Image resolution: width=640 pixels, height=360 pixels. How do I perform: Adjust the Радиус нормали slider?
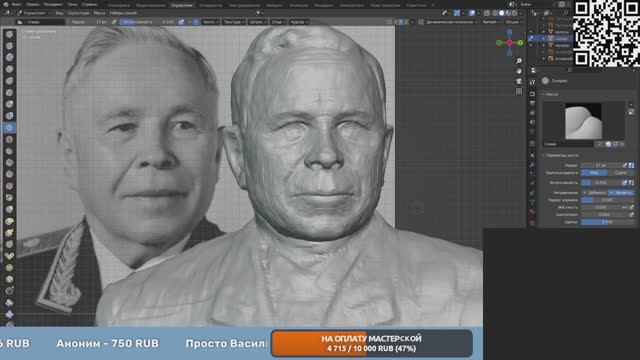coord(607,200)
